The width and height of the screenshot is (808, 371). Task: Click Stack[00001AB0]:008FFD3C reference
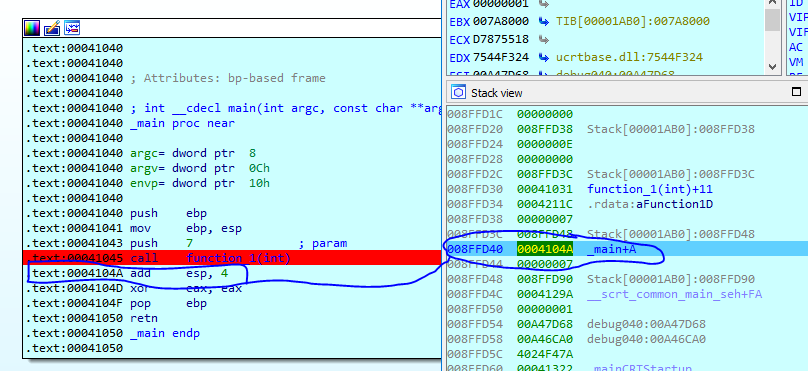[670, 174]
